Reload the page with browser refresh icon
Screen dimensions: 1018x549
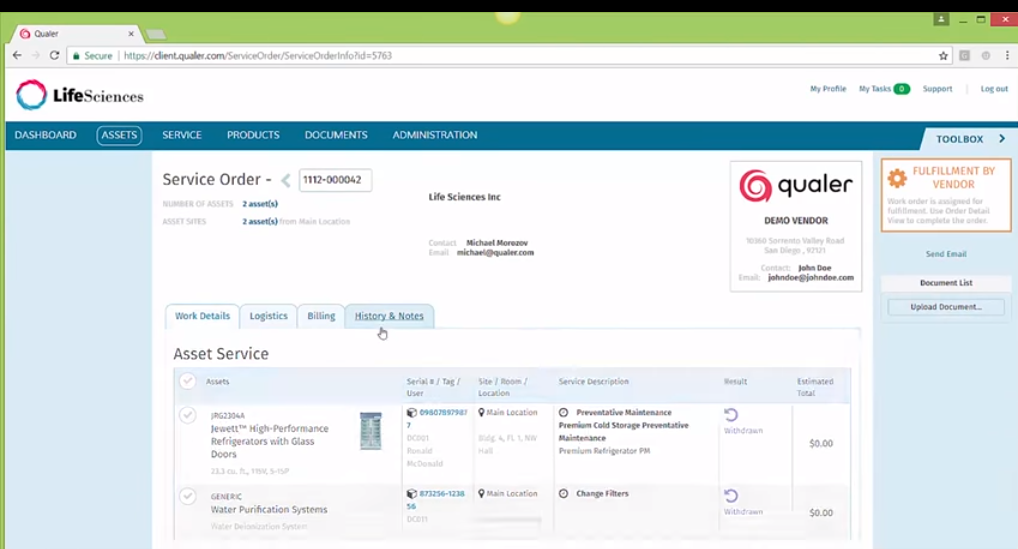pyautogui.click(x=54, y=56)
